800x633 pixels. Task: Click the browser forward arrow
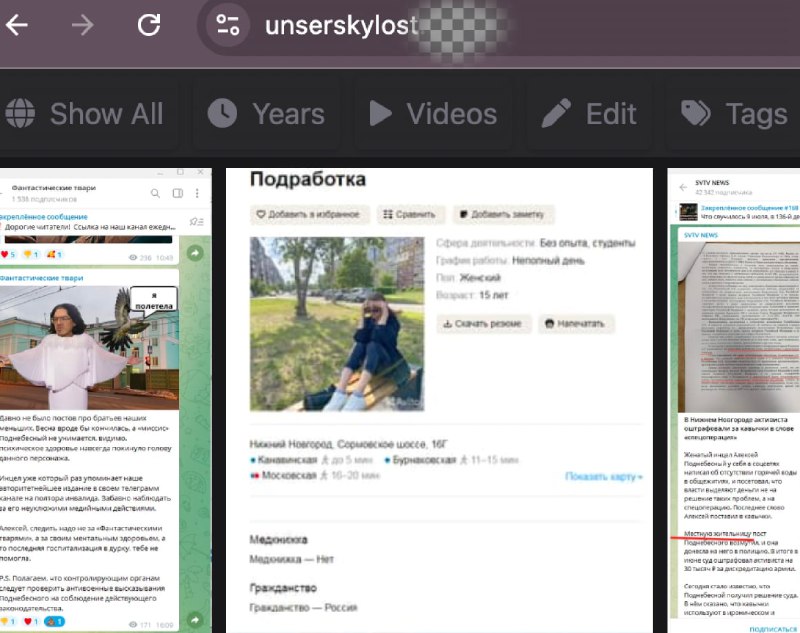pyautogui.click(x=82, y=24)
